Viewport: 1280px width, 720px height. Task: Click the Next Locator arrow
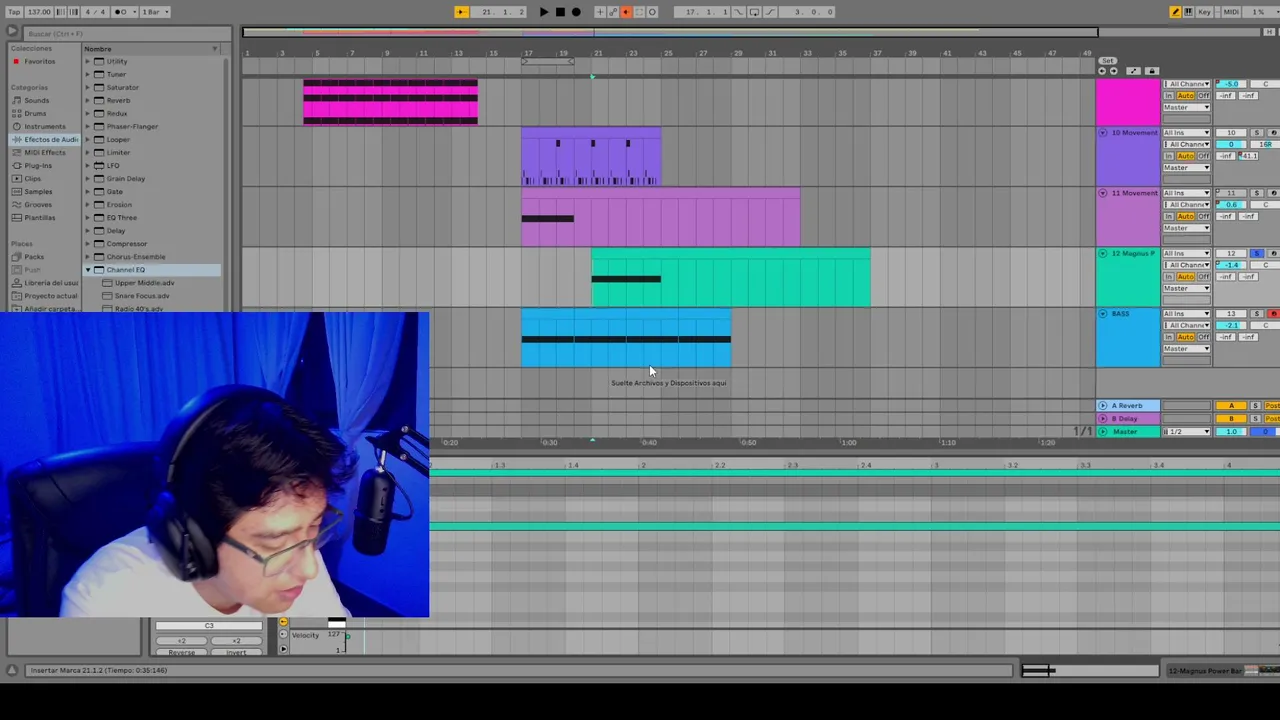point(1114,71)
